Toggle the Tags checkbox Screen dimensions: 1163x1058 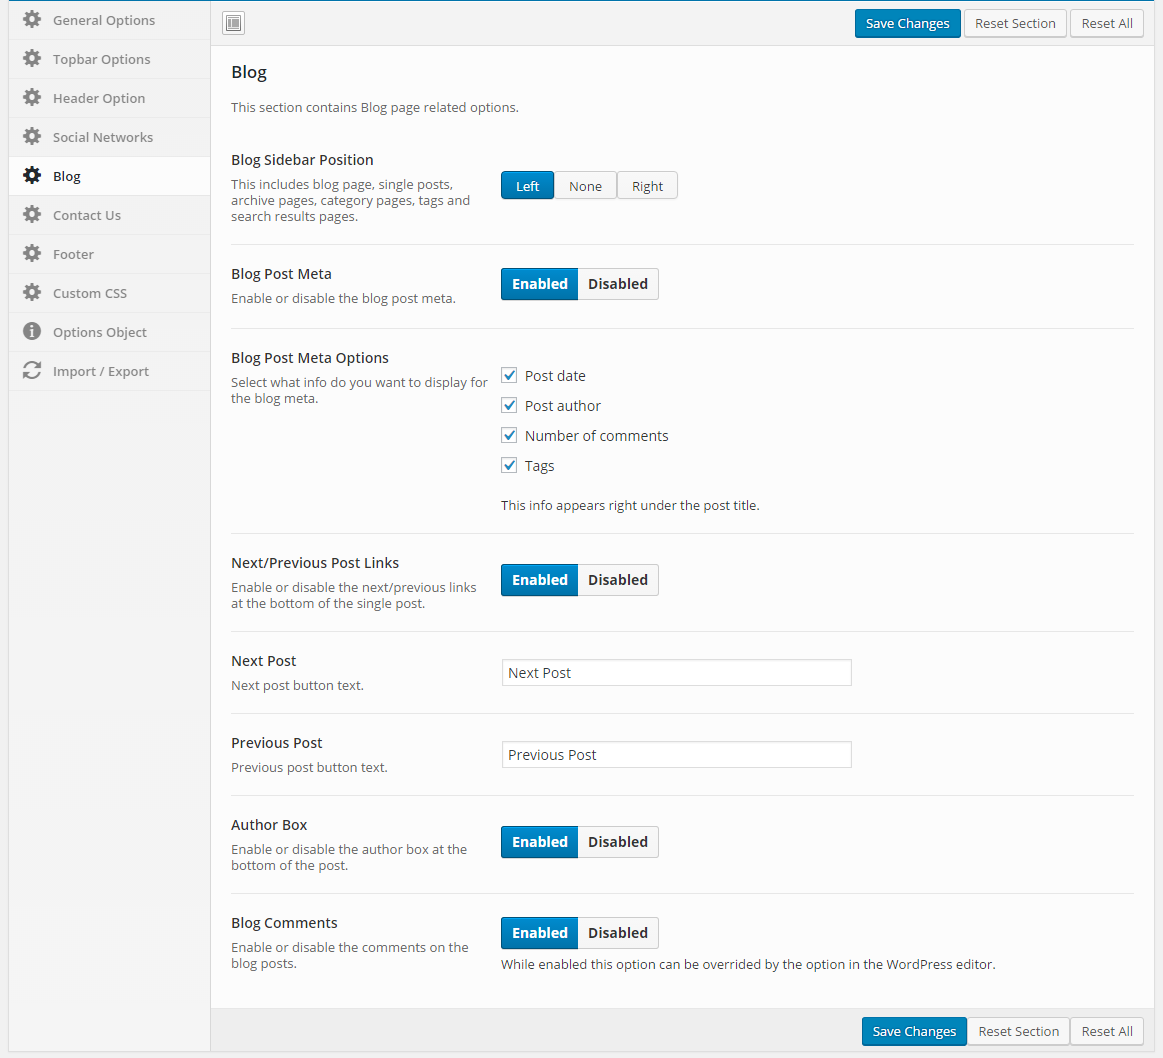tap(509, 466)
